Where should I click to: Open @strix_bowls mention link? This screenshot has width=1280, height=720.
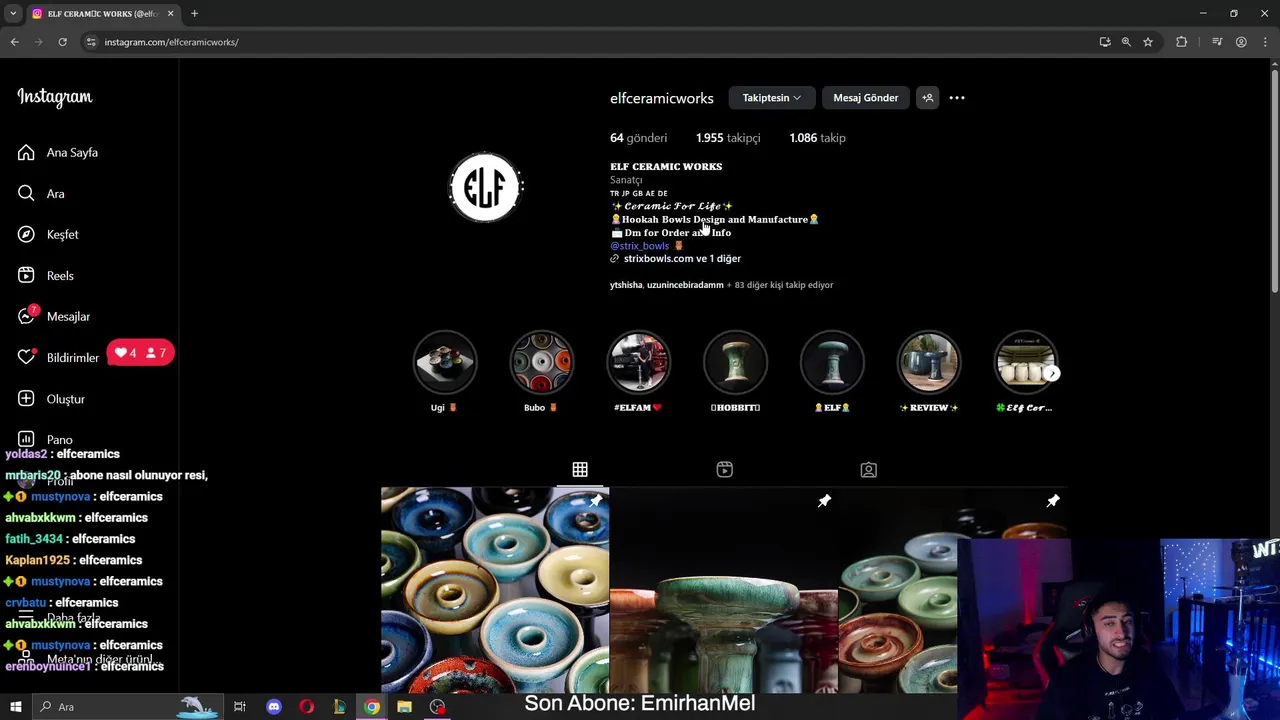pyautogui.click(x=640, y=245)
